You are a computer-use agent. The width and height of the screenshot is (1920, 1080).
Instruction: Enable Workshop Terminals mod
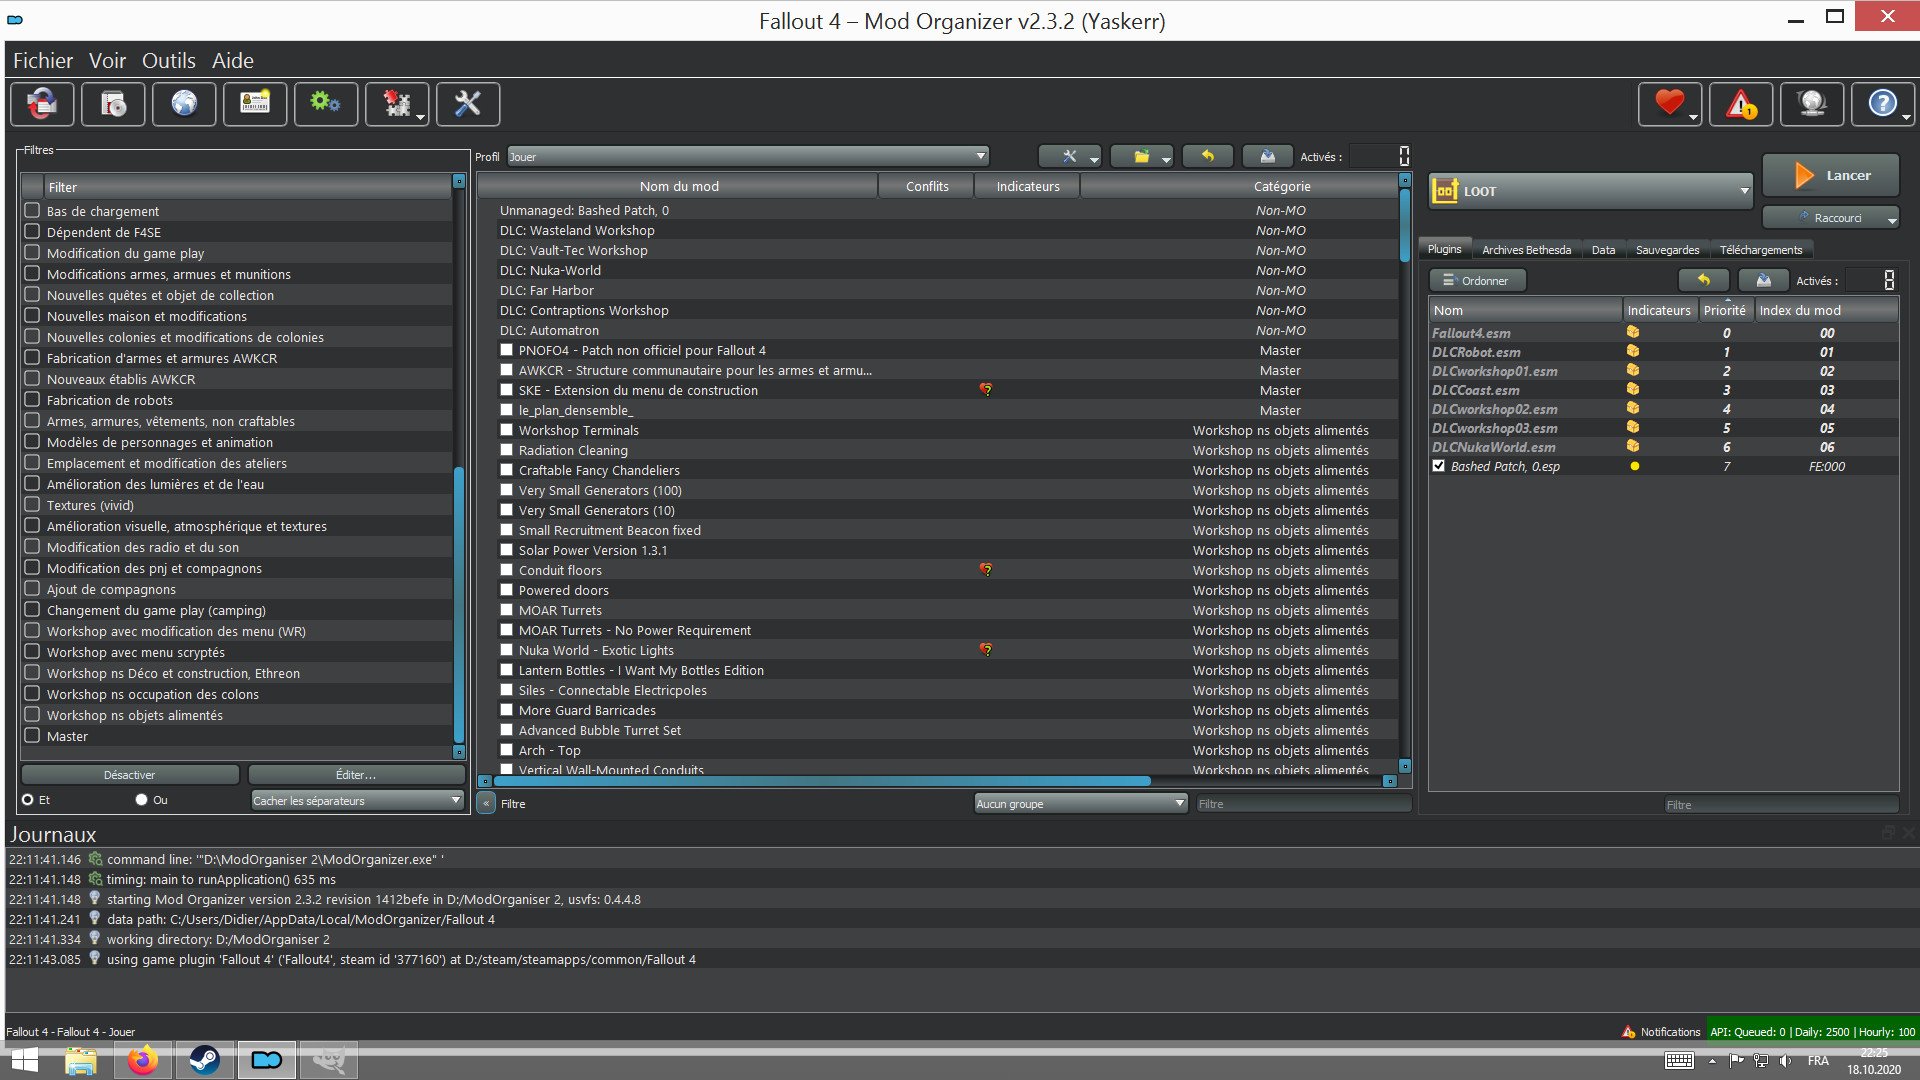click(x=506, y=430)
